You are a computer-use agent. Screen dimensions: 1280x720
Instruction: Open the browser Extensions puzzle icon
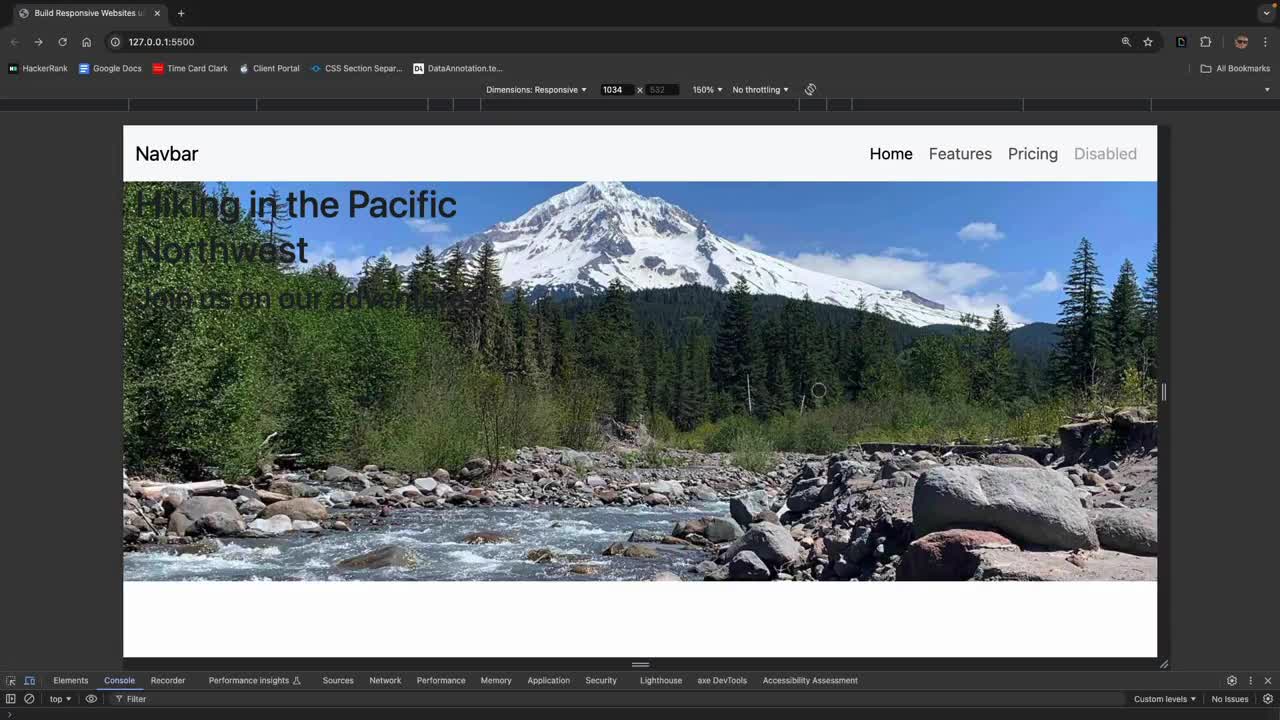click(1205, 42)
